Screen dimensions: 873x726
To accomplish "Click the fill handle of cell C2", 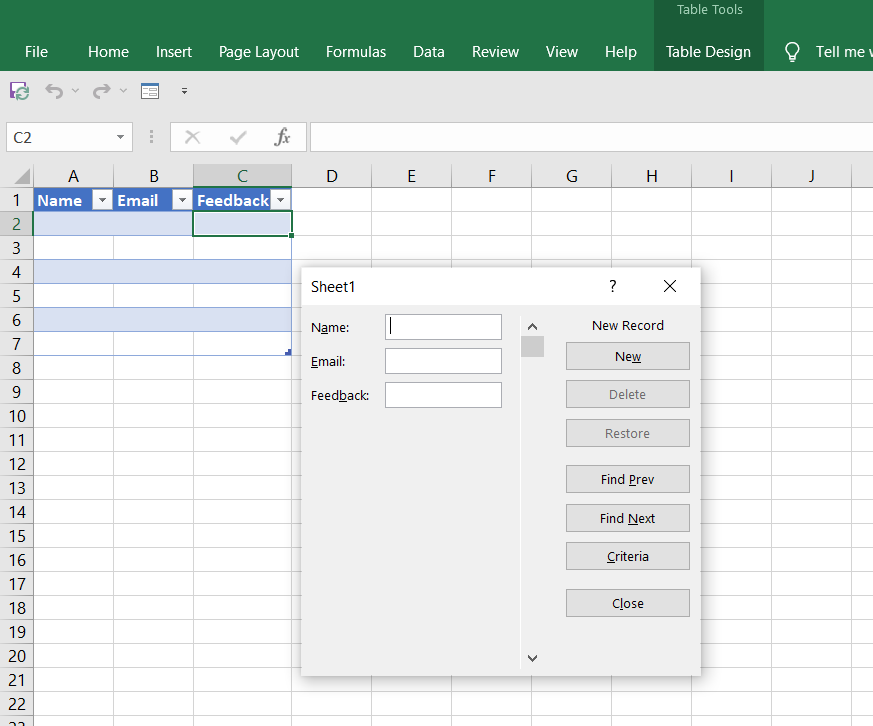I will coord(291,236).
